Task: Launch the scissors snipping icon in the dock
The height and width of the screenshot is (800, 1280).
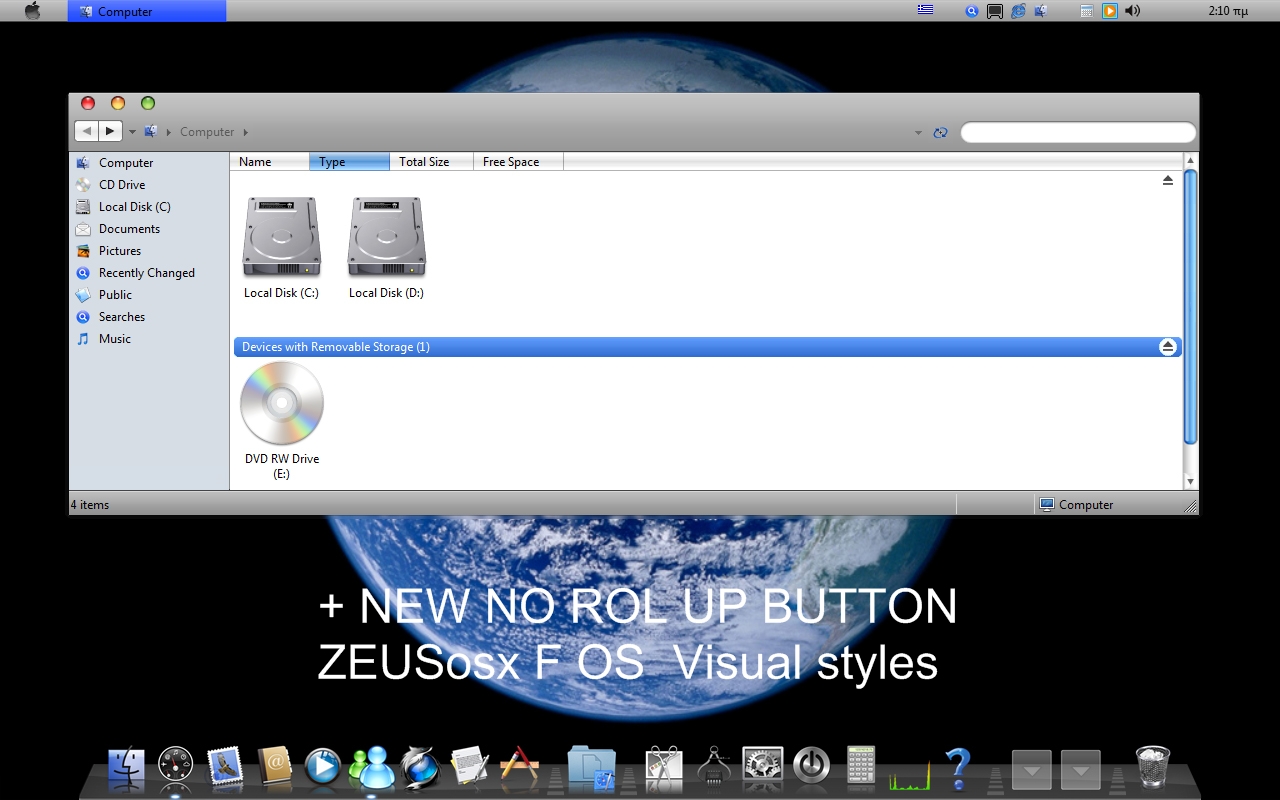Action: click(664, 767)
